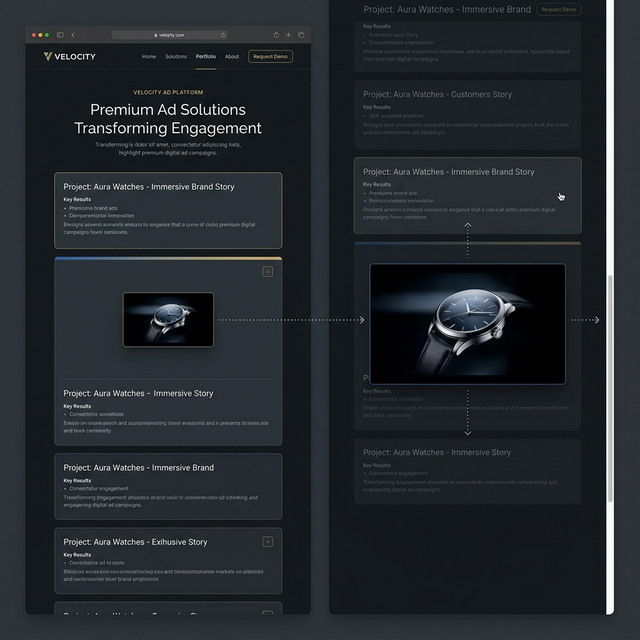Open the Home nav item

coord(149,57)
